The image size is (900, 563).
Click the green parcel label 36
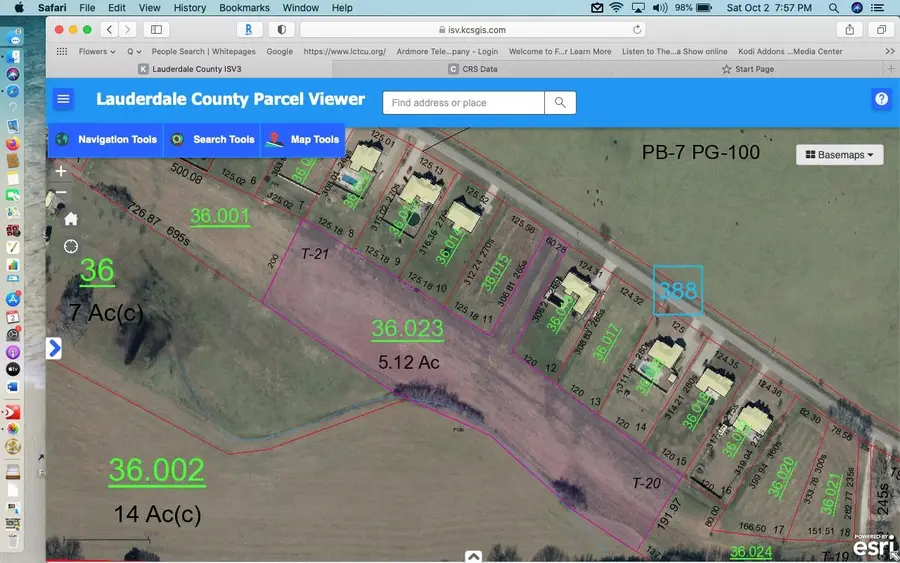(97, 270)
